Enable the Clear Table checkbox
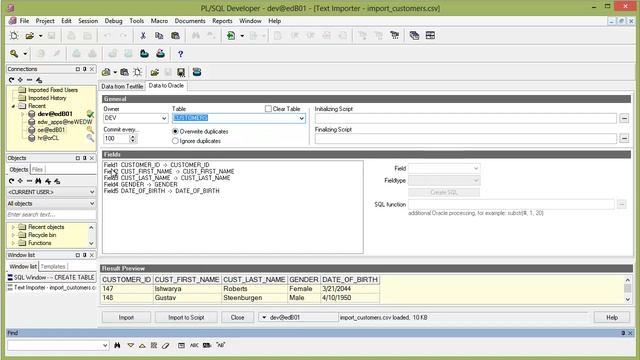 (x=268, y=109)
